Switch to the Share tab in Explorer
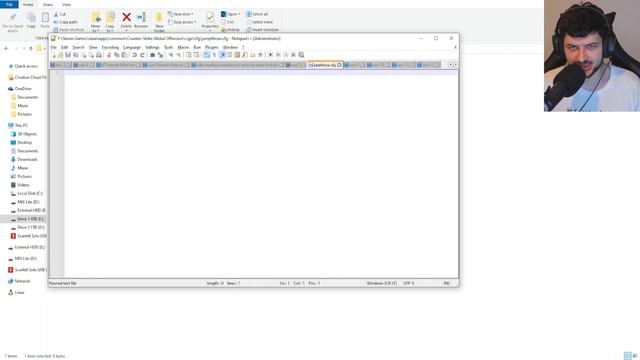This screenshot has height=360, width=640. coord(48,4)
